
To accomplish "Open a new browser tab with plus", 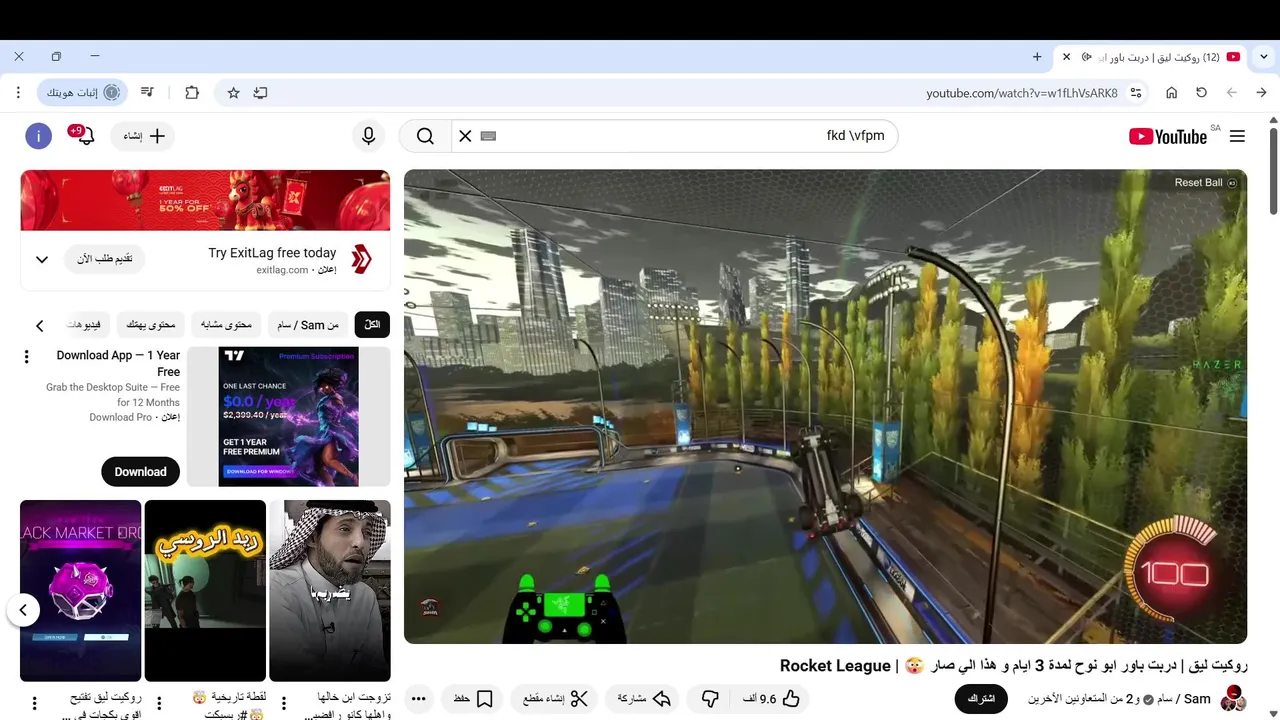I will tap(1037, 57).
